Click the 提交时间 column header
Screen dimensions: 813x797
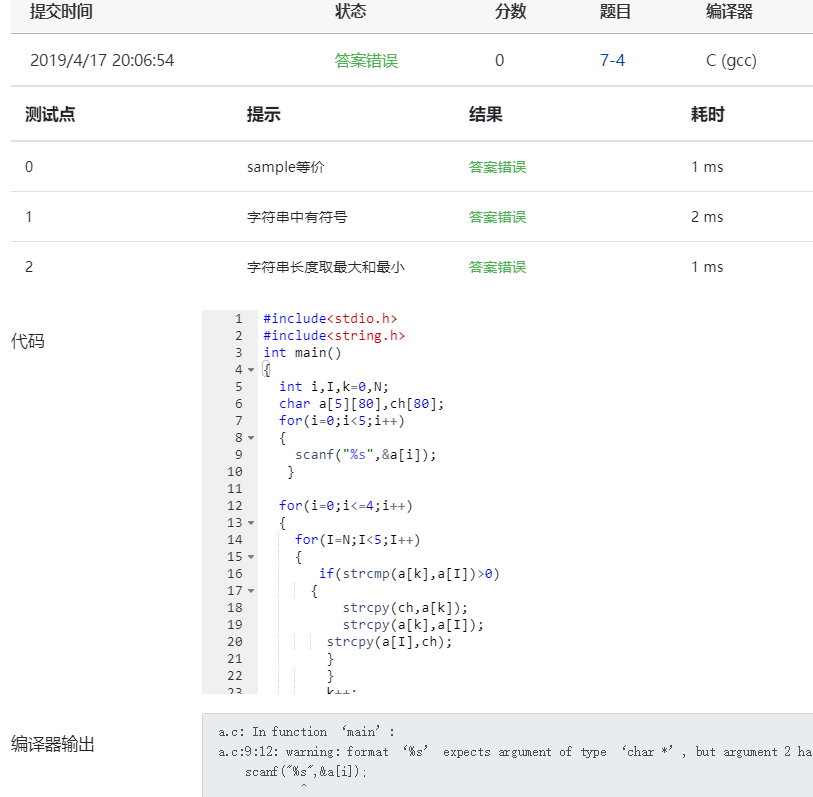point(61,11)
